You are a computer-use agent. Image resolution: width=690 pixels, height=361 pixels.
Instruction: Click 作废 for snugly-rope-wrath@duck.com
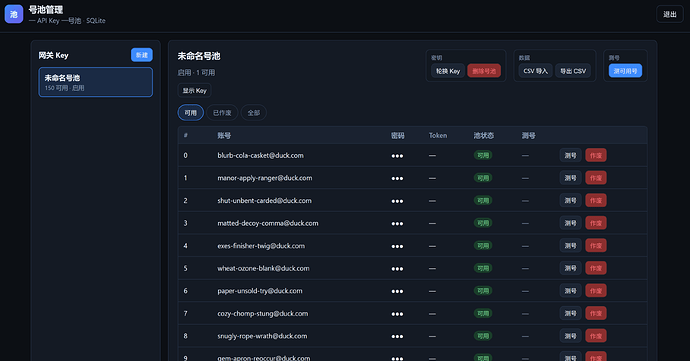pos(596,336)
